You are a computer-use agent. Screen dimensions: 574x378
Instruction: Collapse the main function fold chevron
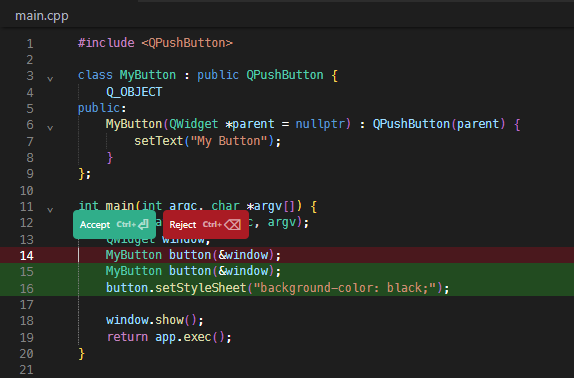coord(50,209)
